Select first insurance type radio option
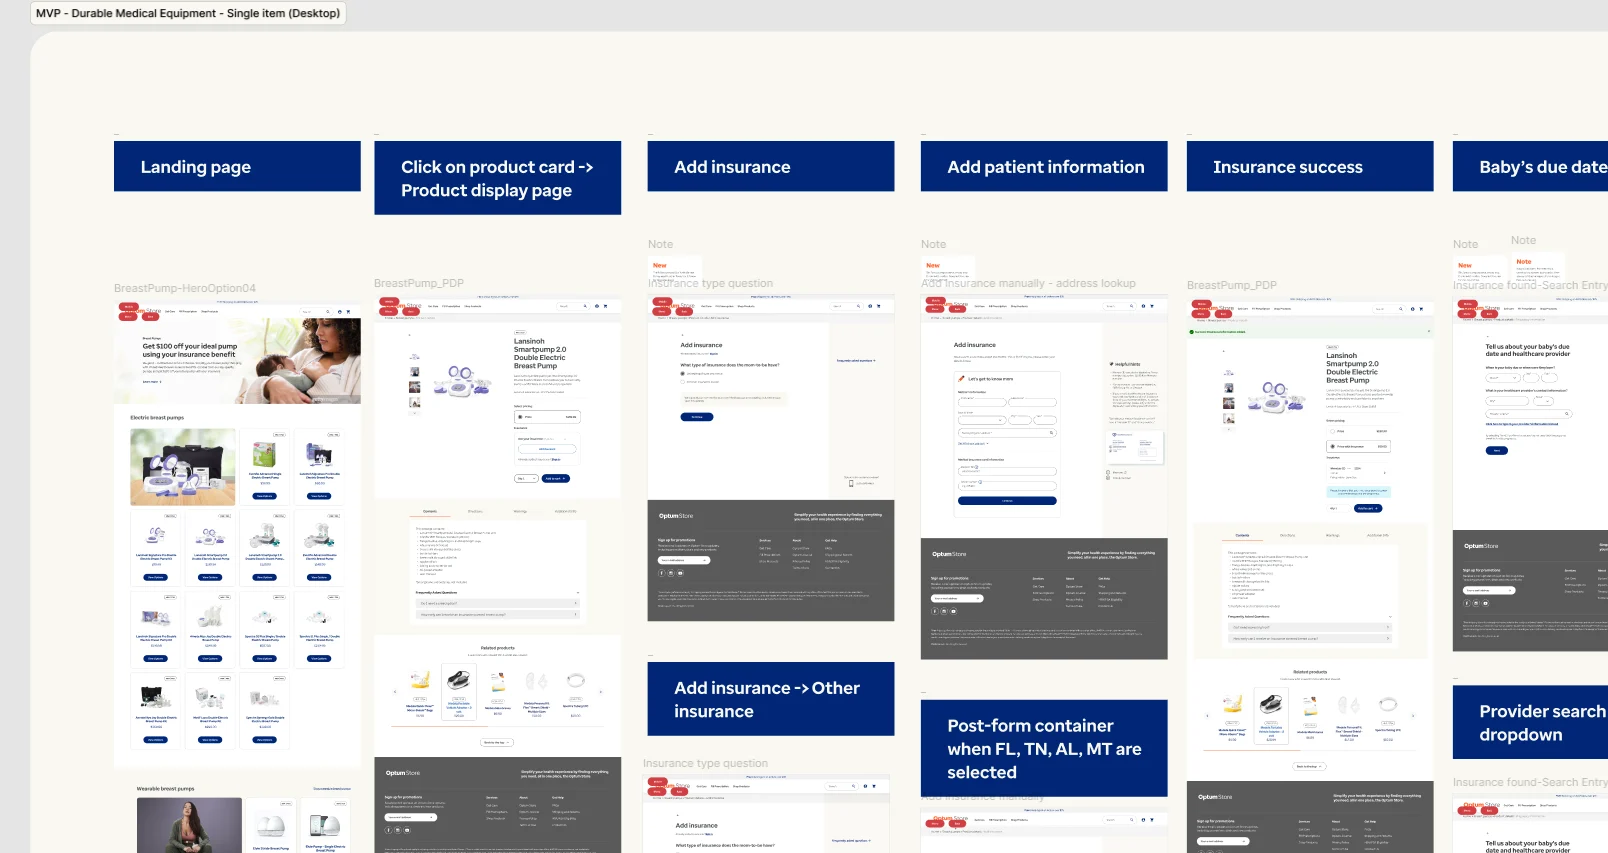 click(683, 374)
